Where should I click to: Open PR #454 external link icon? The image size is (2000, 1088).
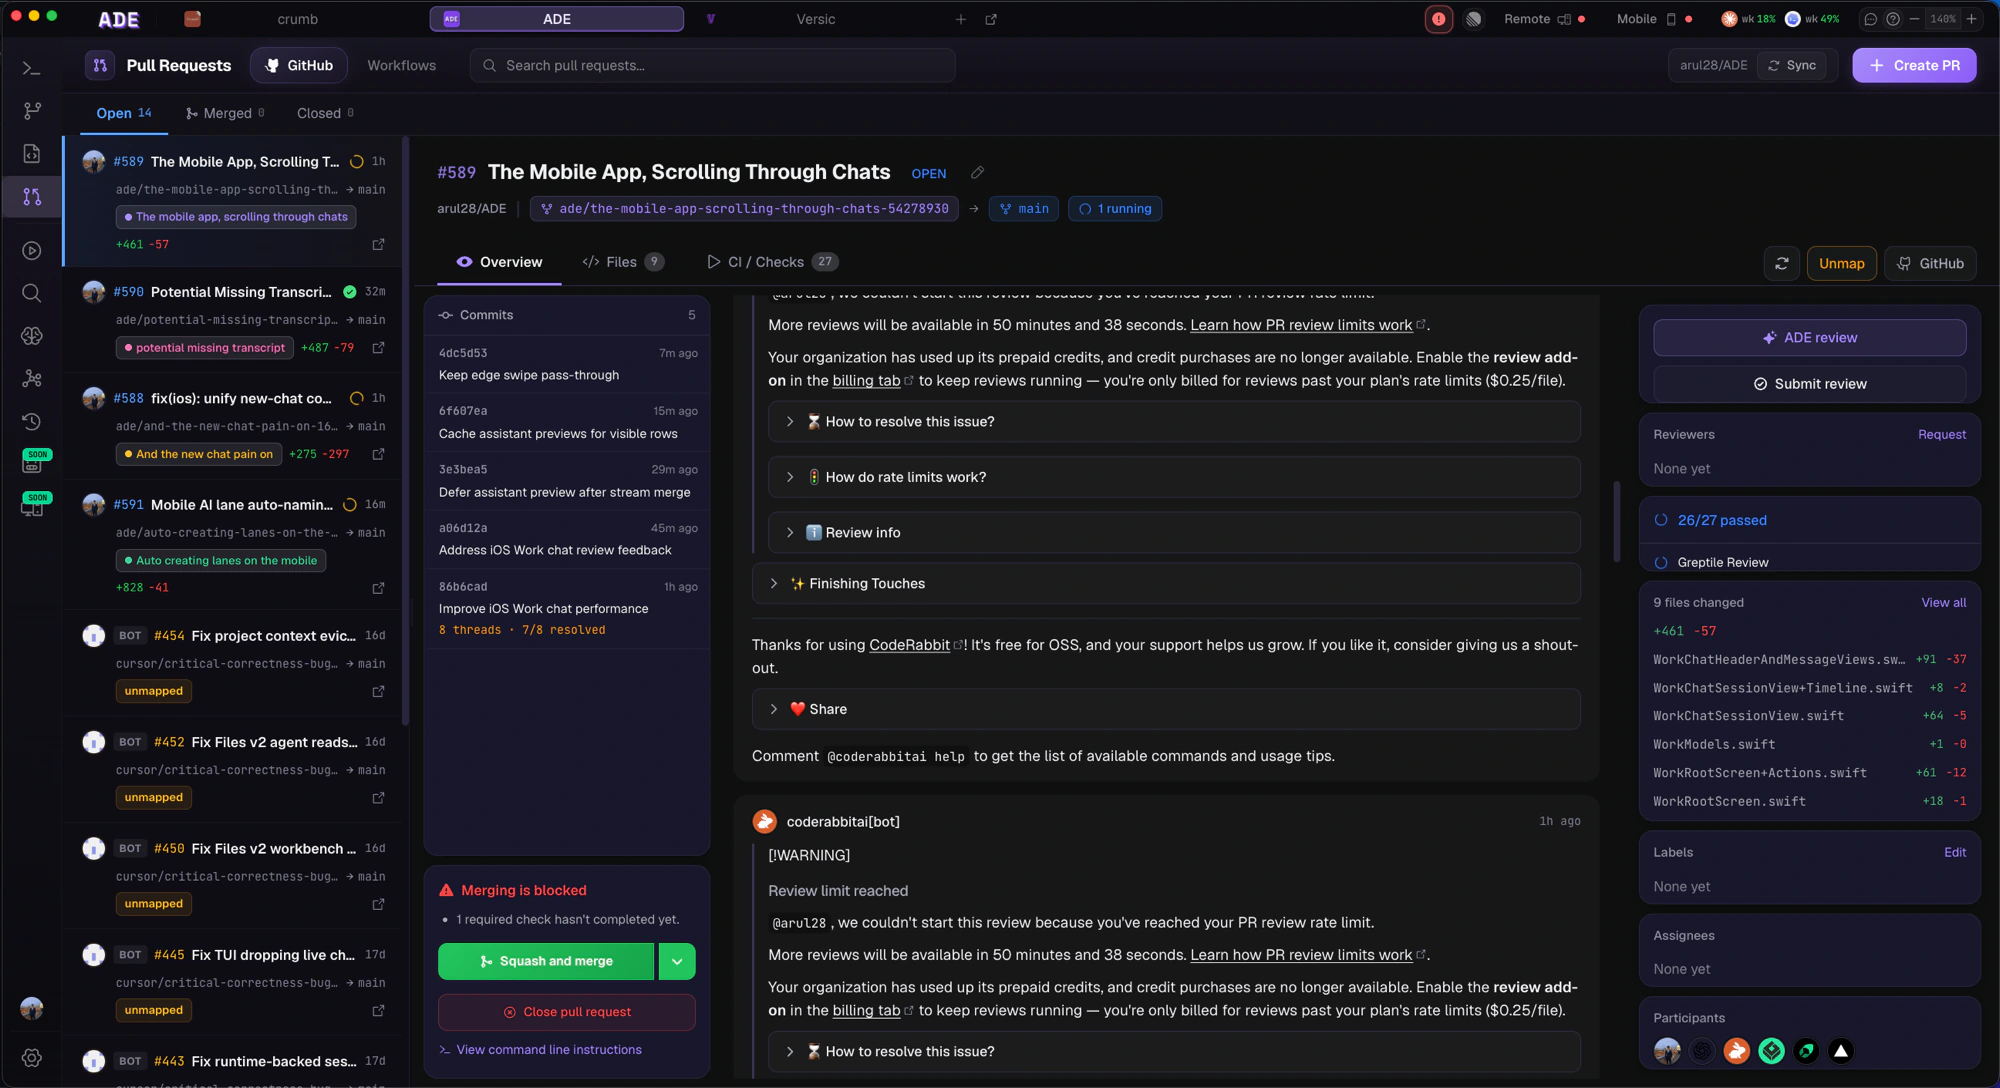(378, 691)
